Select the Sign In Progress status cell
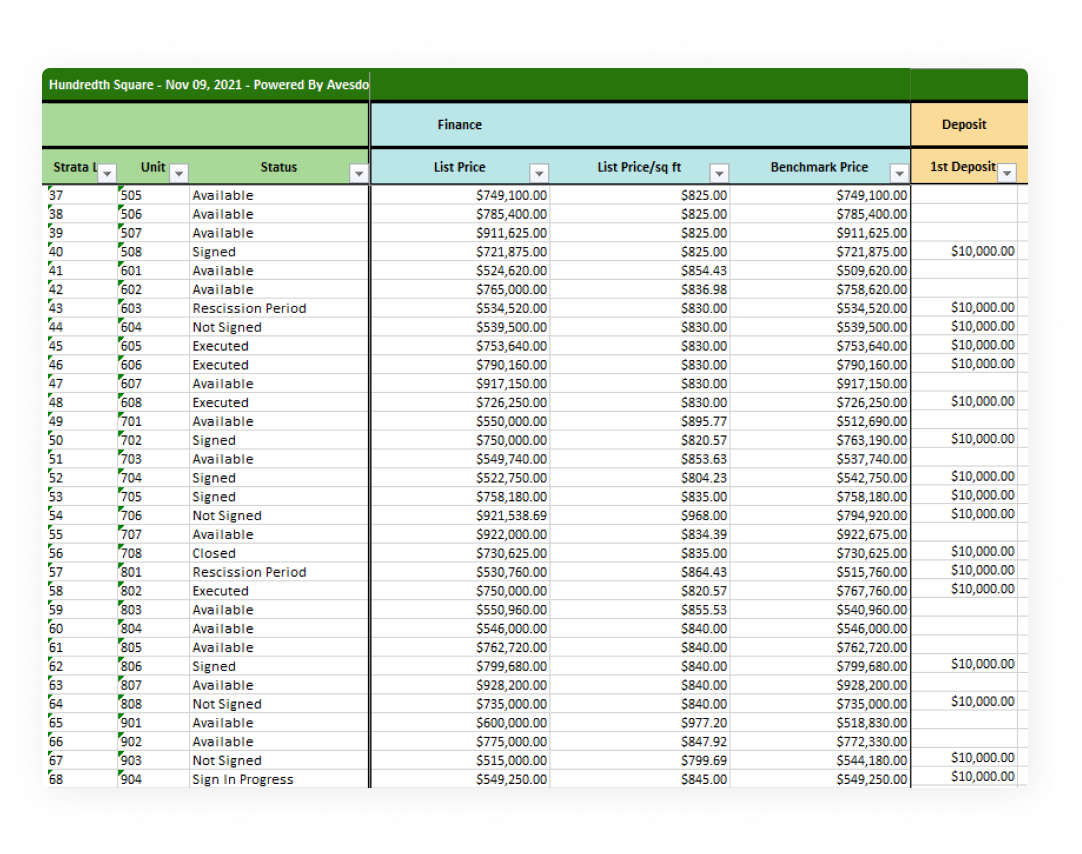Screen dimensions: 1082x854 coord(279,779)
